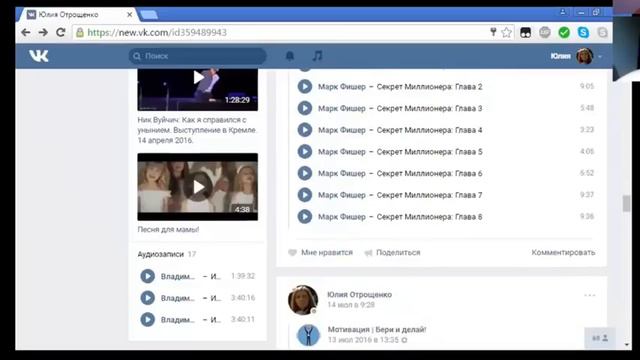The width and height of the screenshot is (640, 360).
Task: Play Секрет Миллионера: Глава 4
Action: tap(304, 130)
